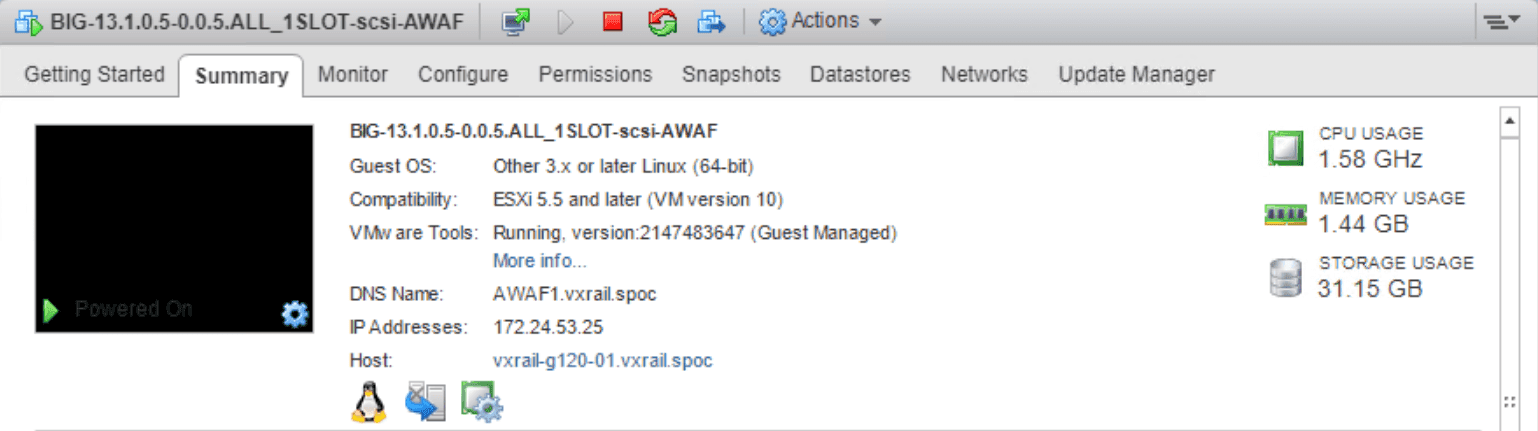Image resolution: width=1538 pixels, height=431 pixels.
Task: Click the CPU usage chip icon
Action: pyautogui.click(x=1286, y=148)
